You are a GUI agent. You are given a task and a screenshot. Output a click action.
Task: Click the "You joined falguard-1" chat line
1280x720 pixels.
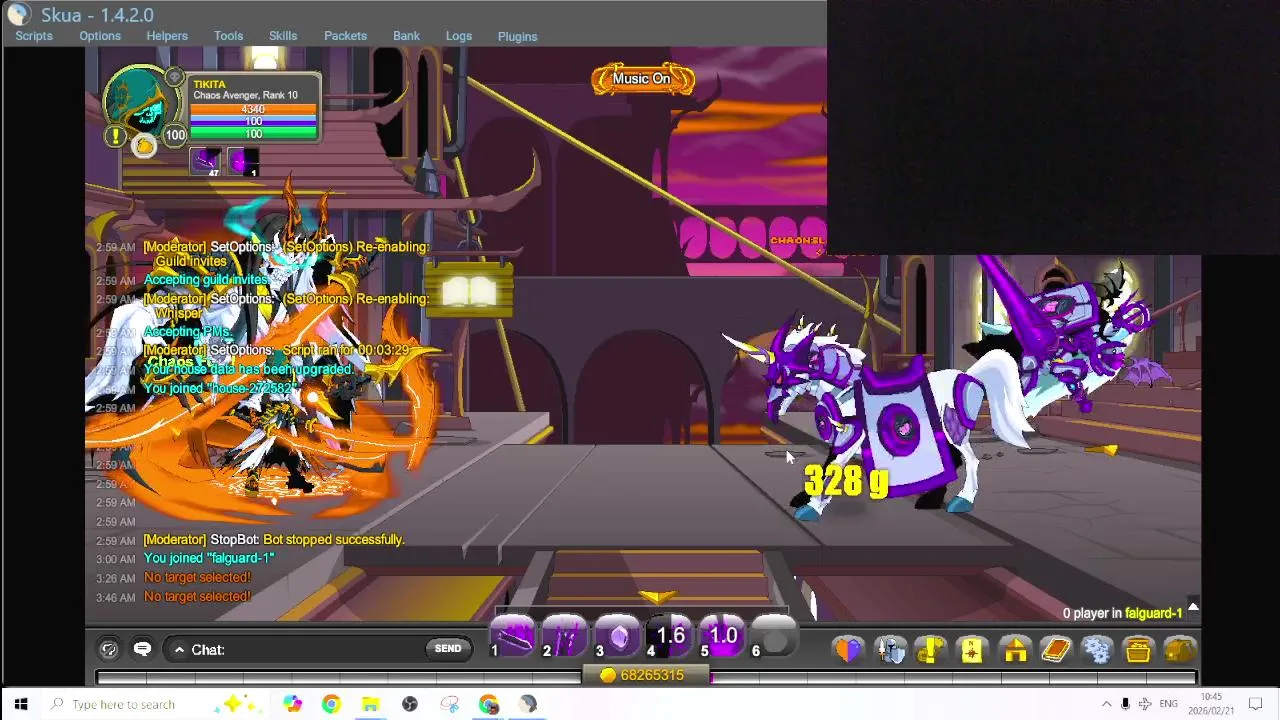coord(208,559)
